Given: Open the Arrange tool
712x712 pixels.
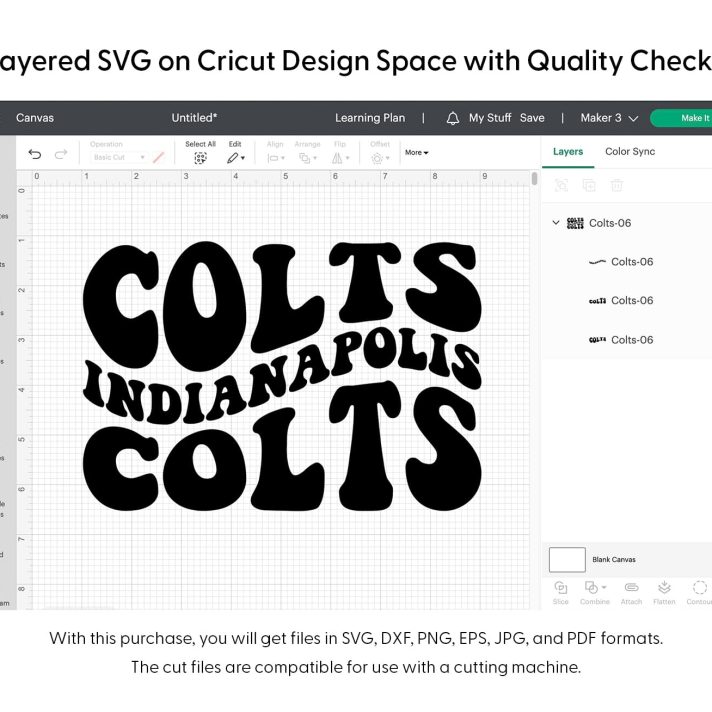Looking at the screenshot, I should 307,158.
